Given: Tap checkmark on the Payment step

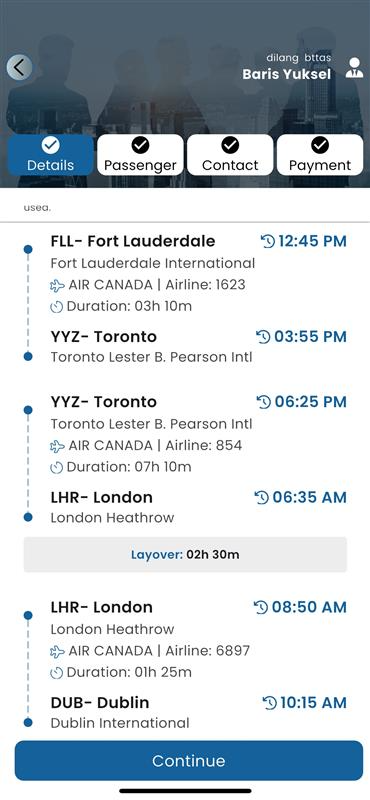Looking at the screenshot, I should point(320,145).
